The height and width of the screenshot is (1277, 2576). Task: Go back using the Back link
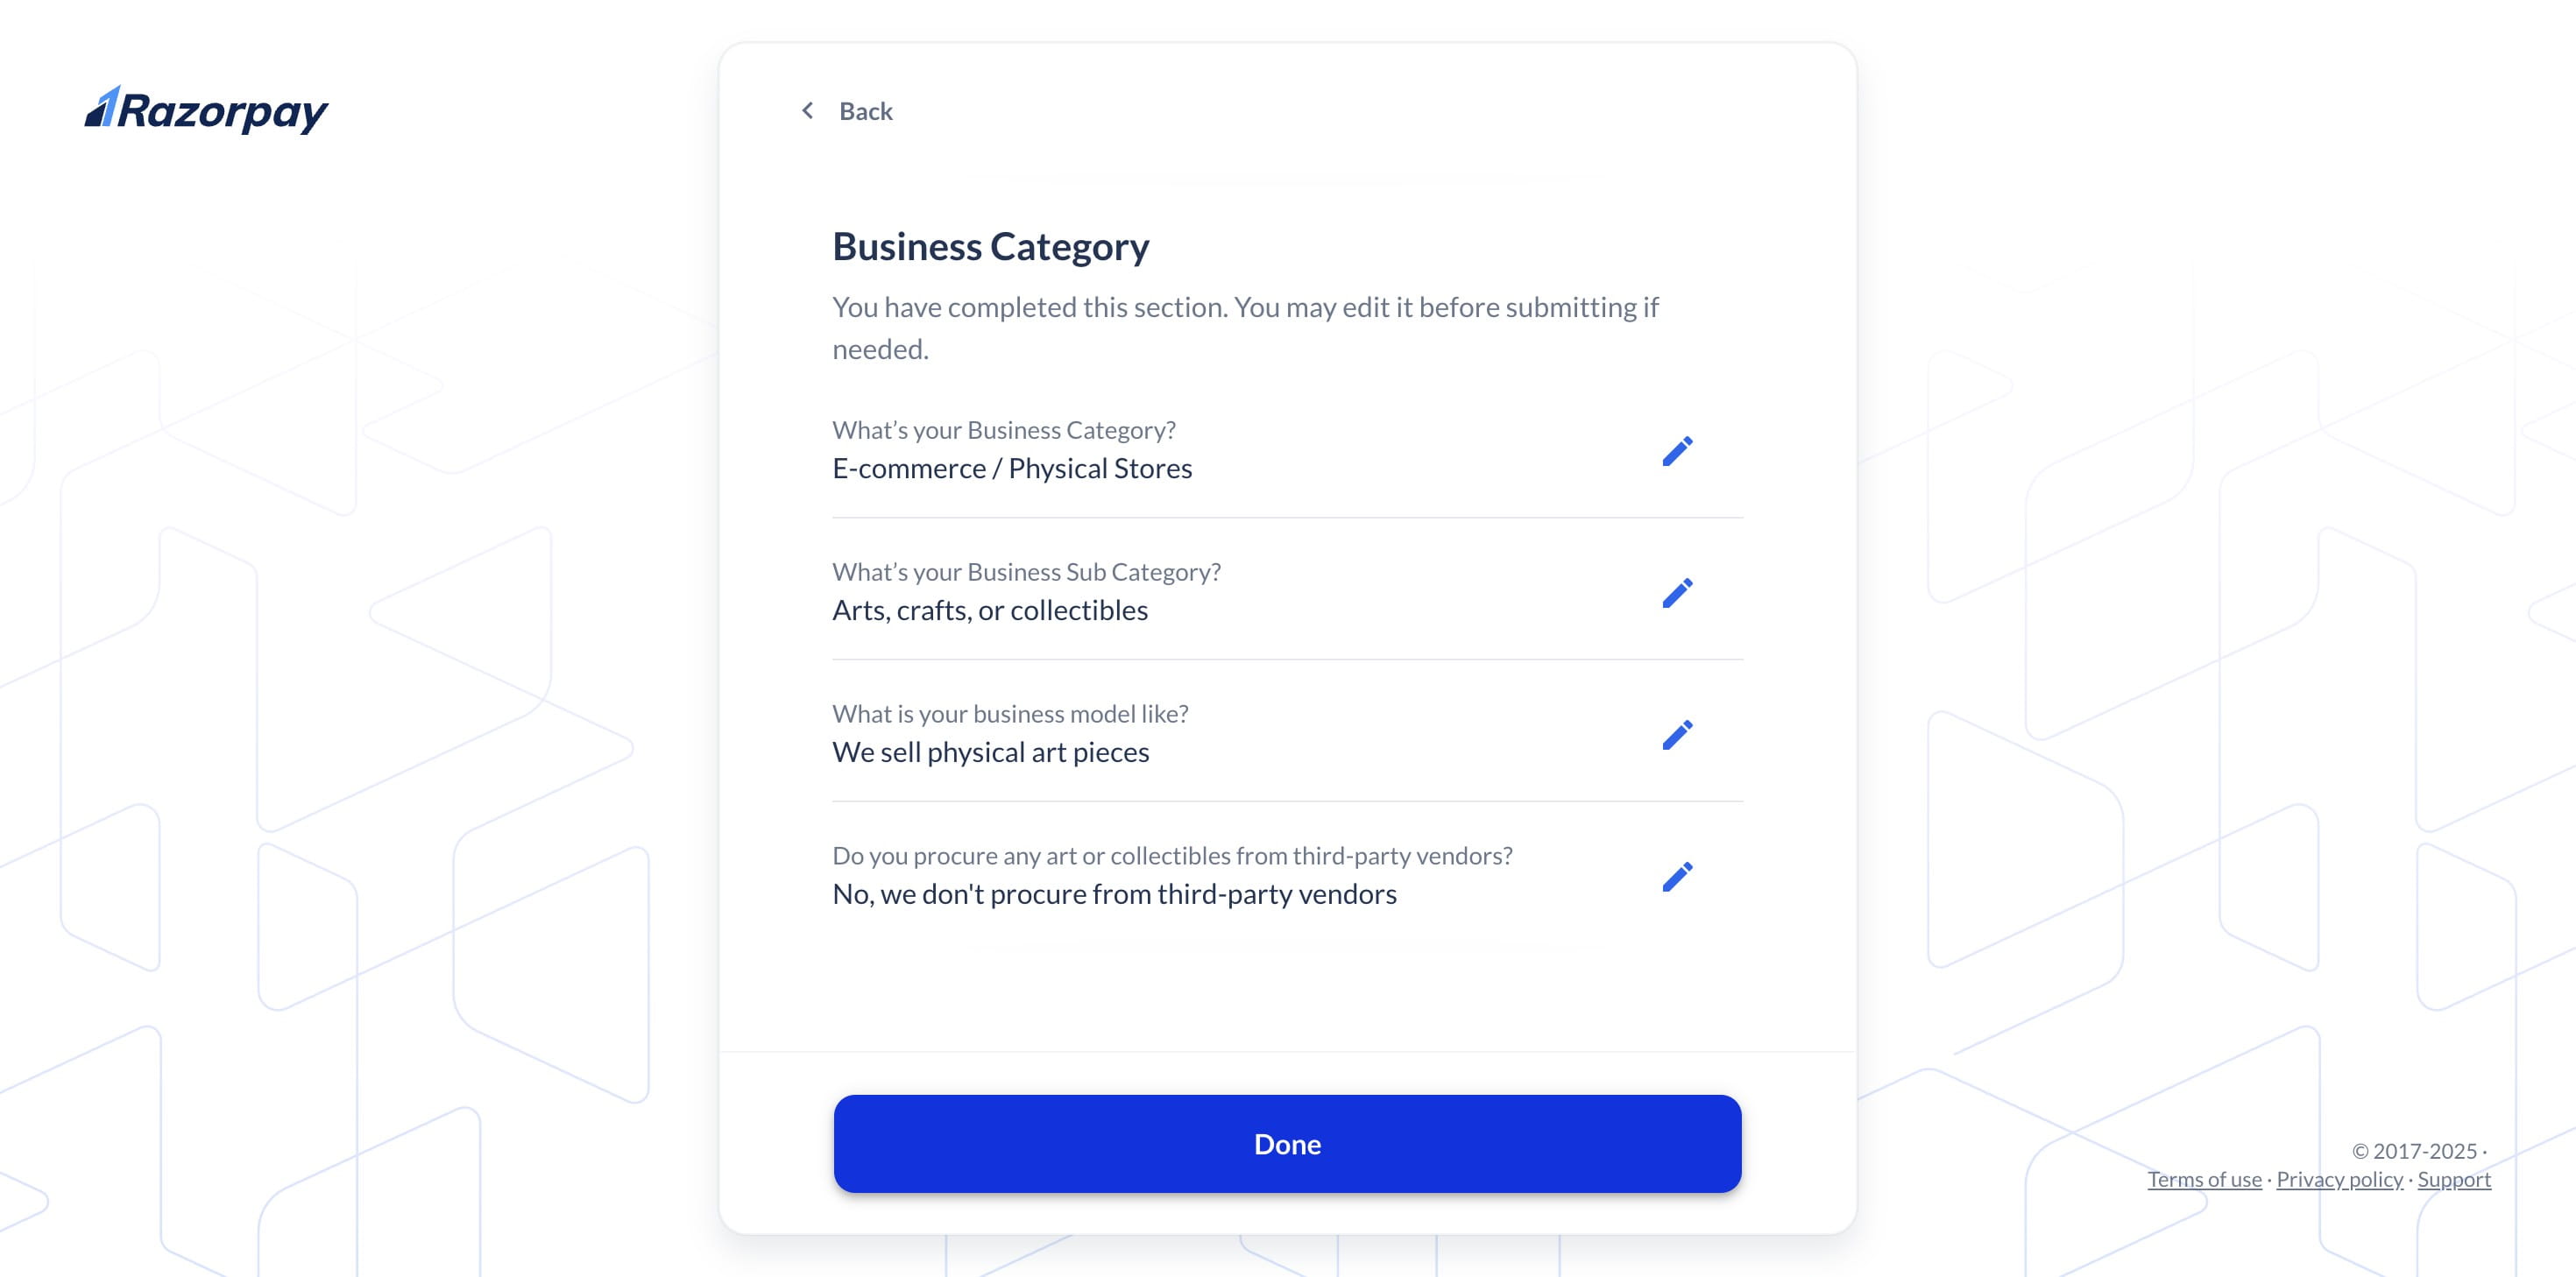coord(866,110)
